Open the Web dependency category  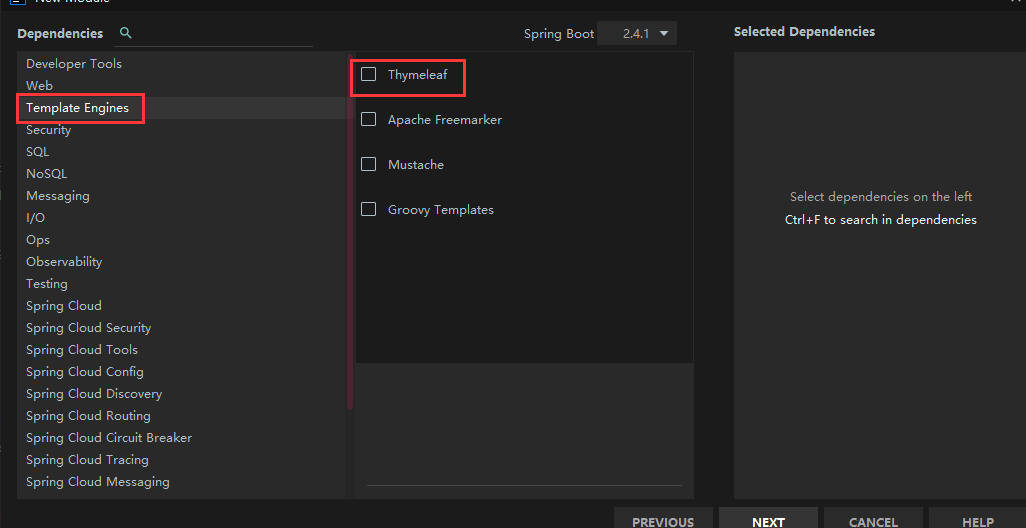40,86
